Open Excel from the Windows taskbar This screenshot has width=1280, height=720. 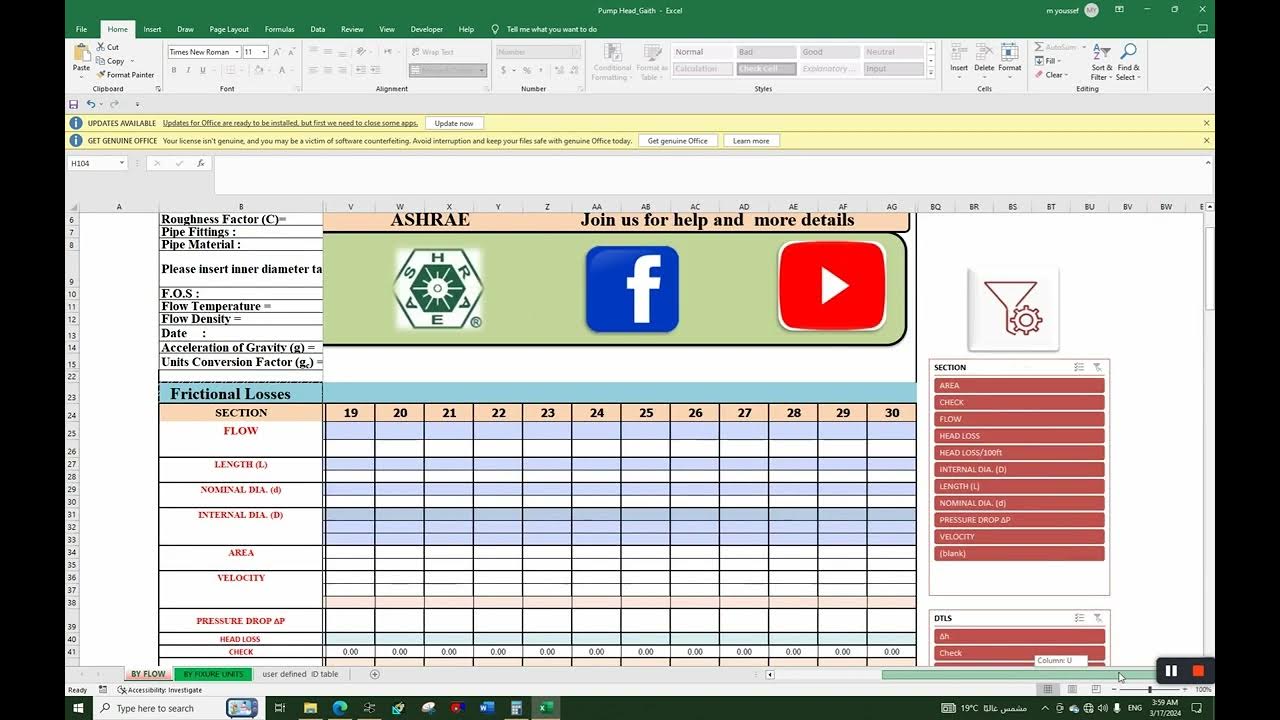coord(546,708)
